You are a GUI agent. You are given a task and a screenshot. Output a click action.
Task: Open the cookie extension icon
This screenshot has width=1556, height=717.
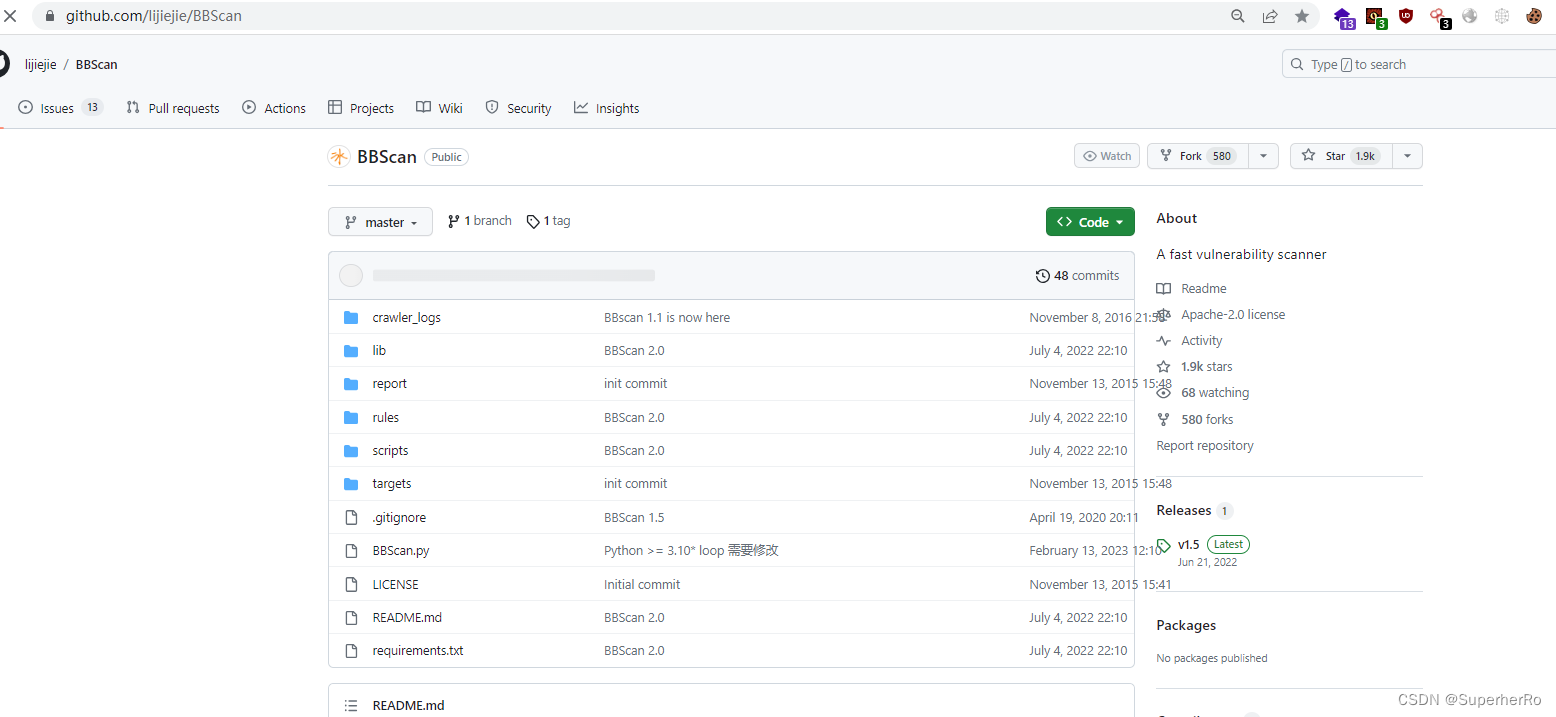1534,16
